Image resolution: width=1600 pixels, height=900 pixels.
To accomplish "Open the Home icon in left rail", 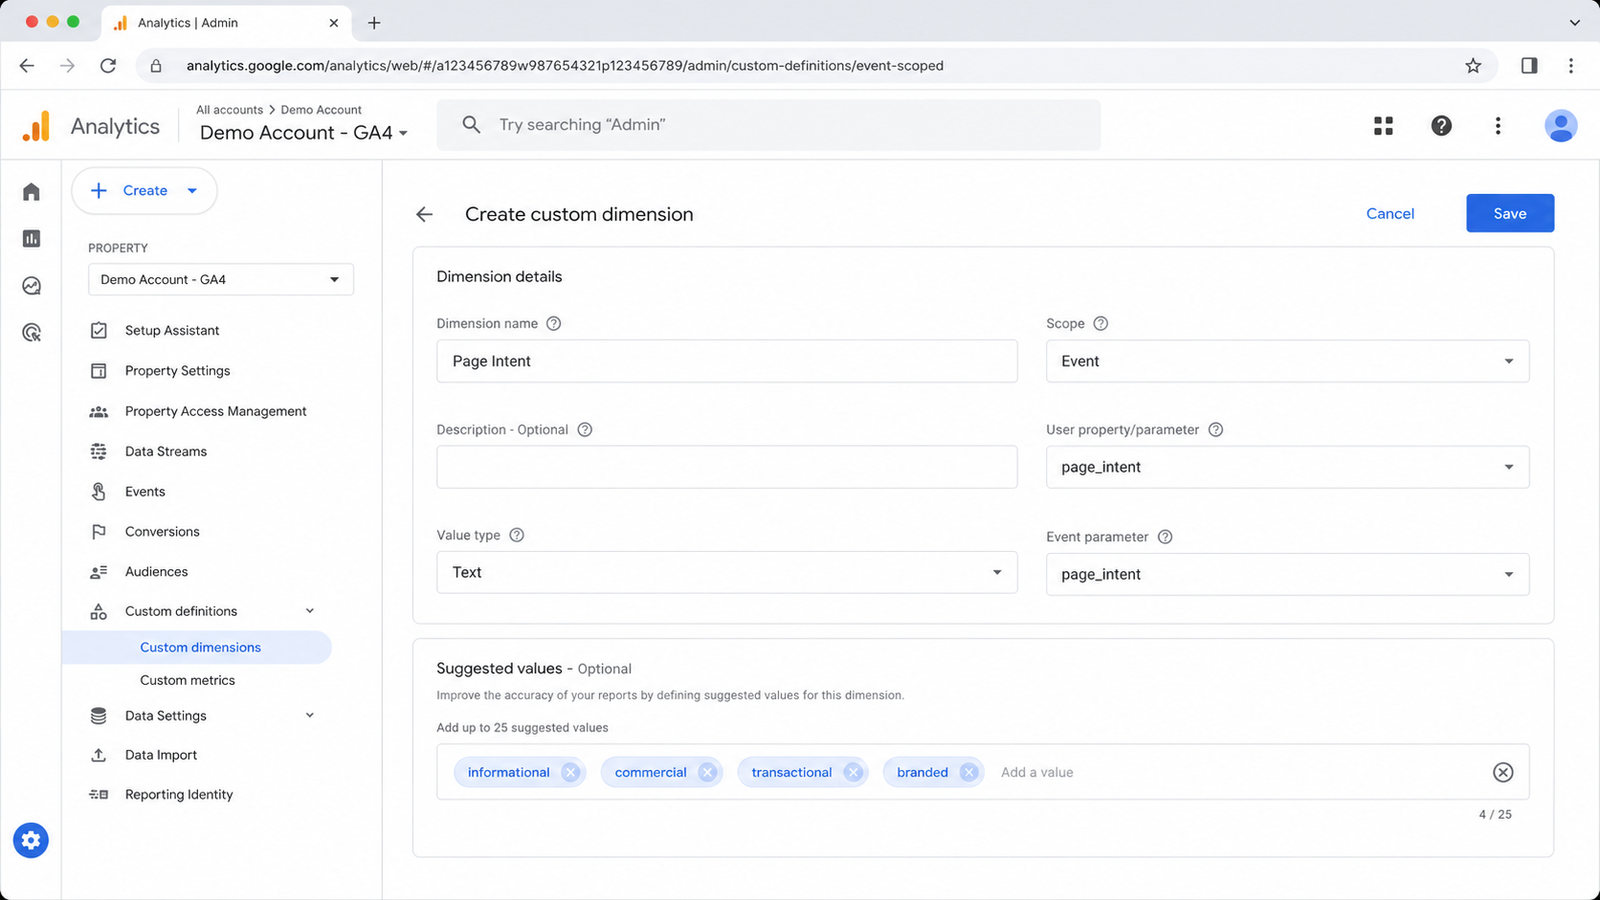I will [x=31, y=191].
